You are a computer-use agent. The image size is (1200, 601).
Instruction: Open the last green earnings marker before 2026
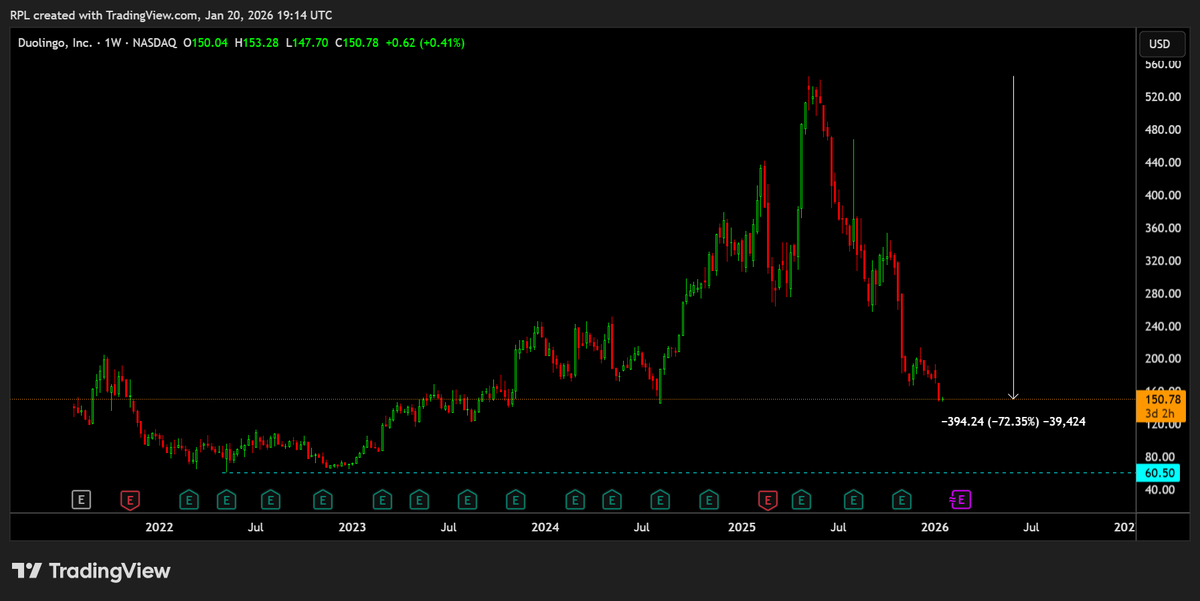pyautogui.click(x=901, y=498)
